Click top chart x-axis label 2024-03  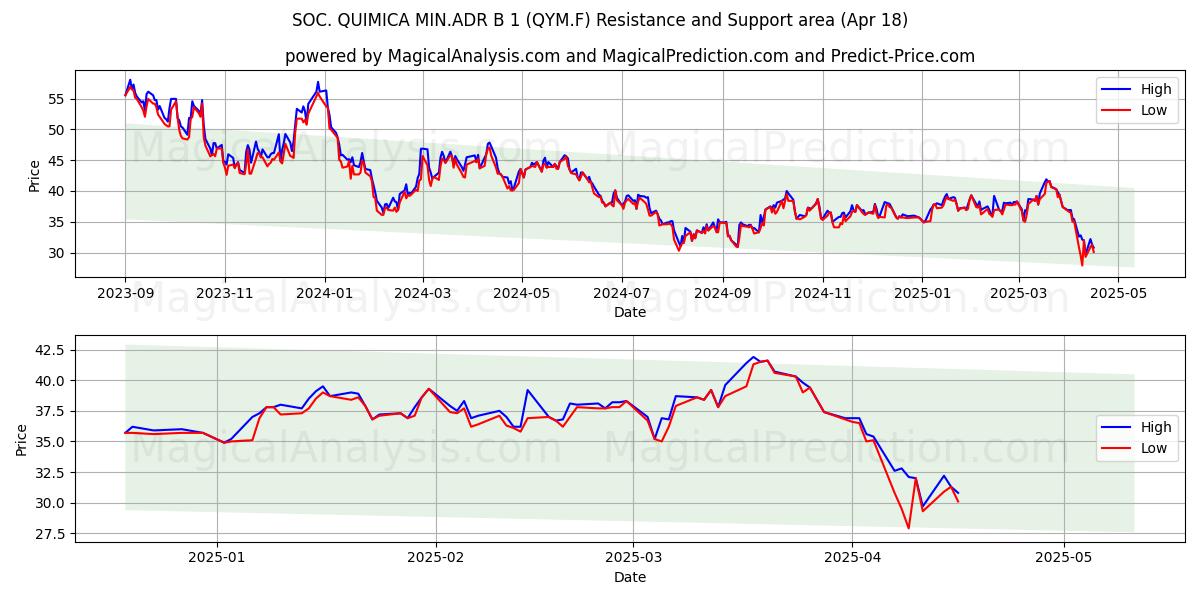coord(423,295)
